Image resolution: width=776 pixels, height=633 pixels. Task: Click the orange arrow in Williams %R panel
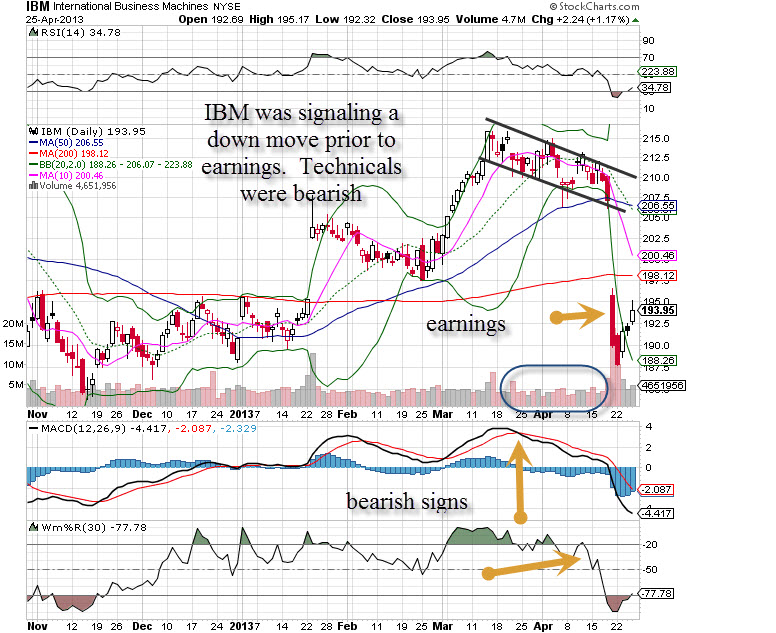534,566
